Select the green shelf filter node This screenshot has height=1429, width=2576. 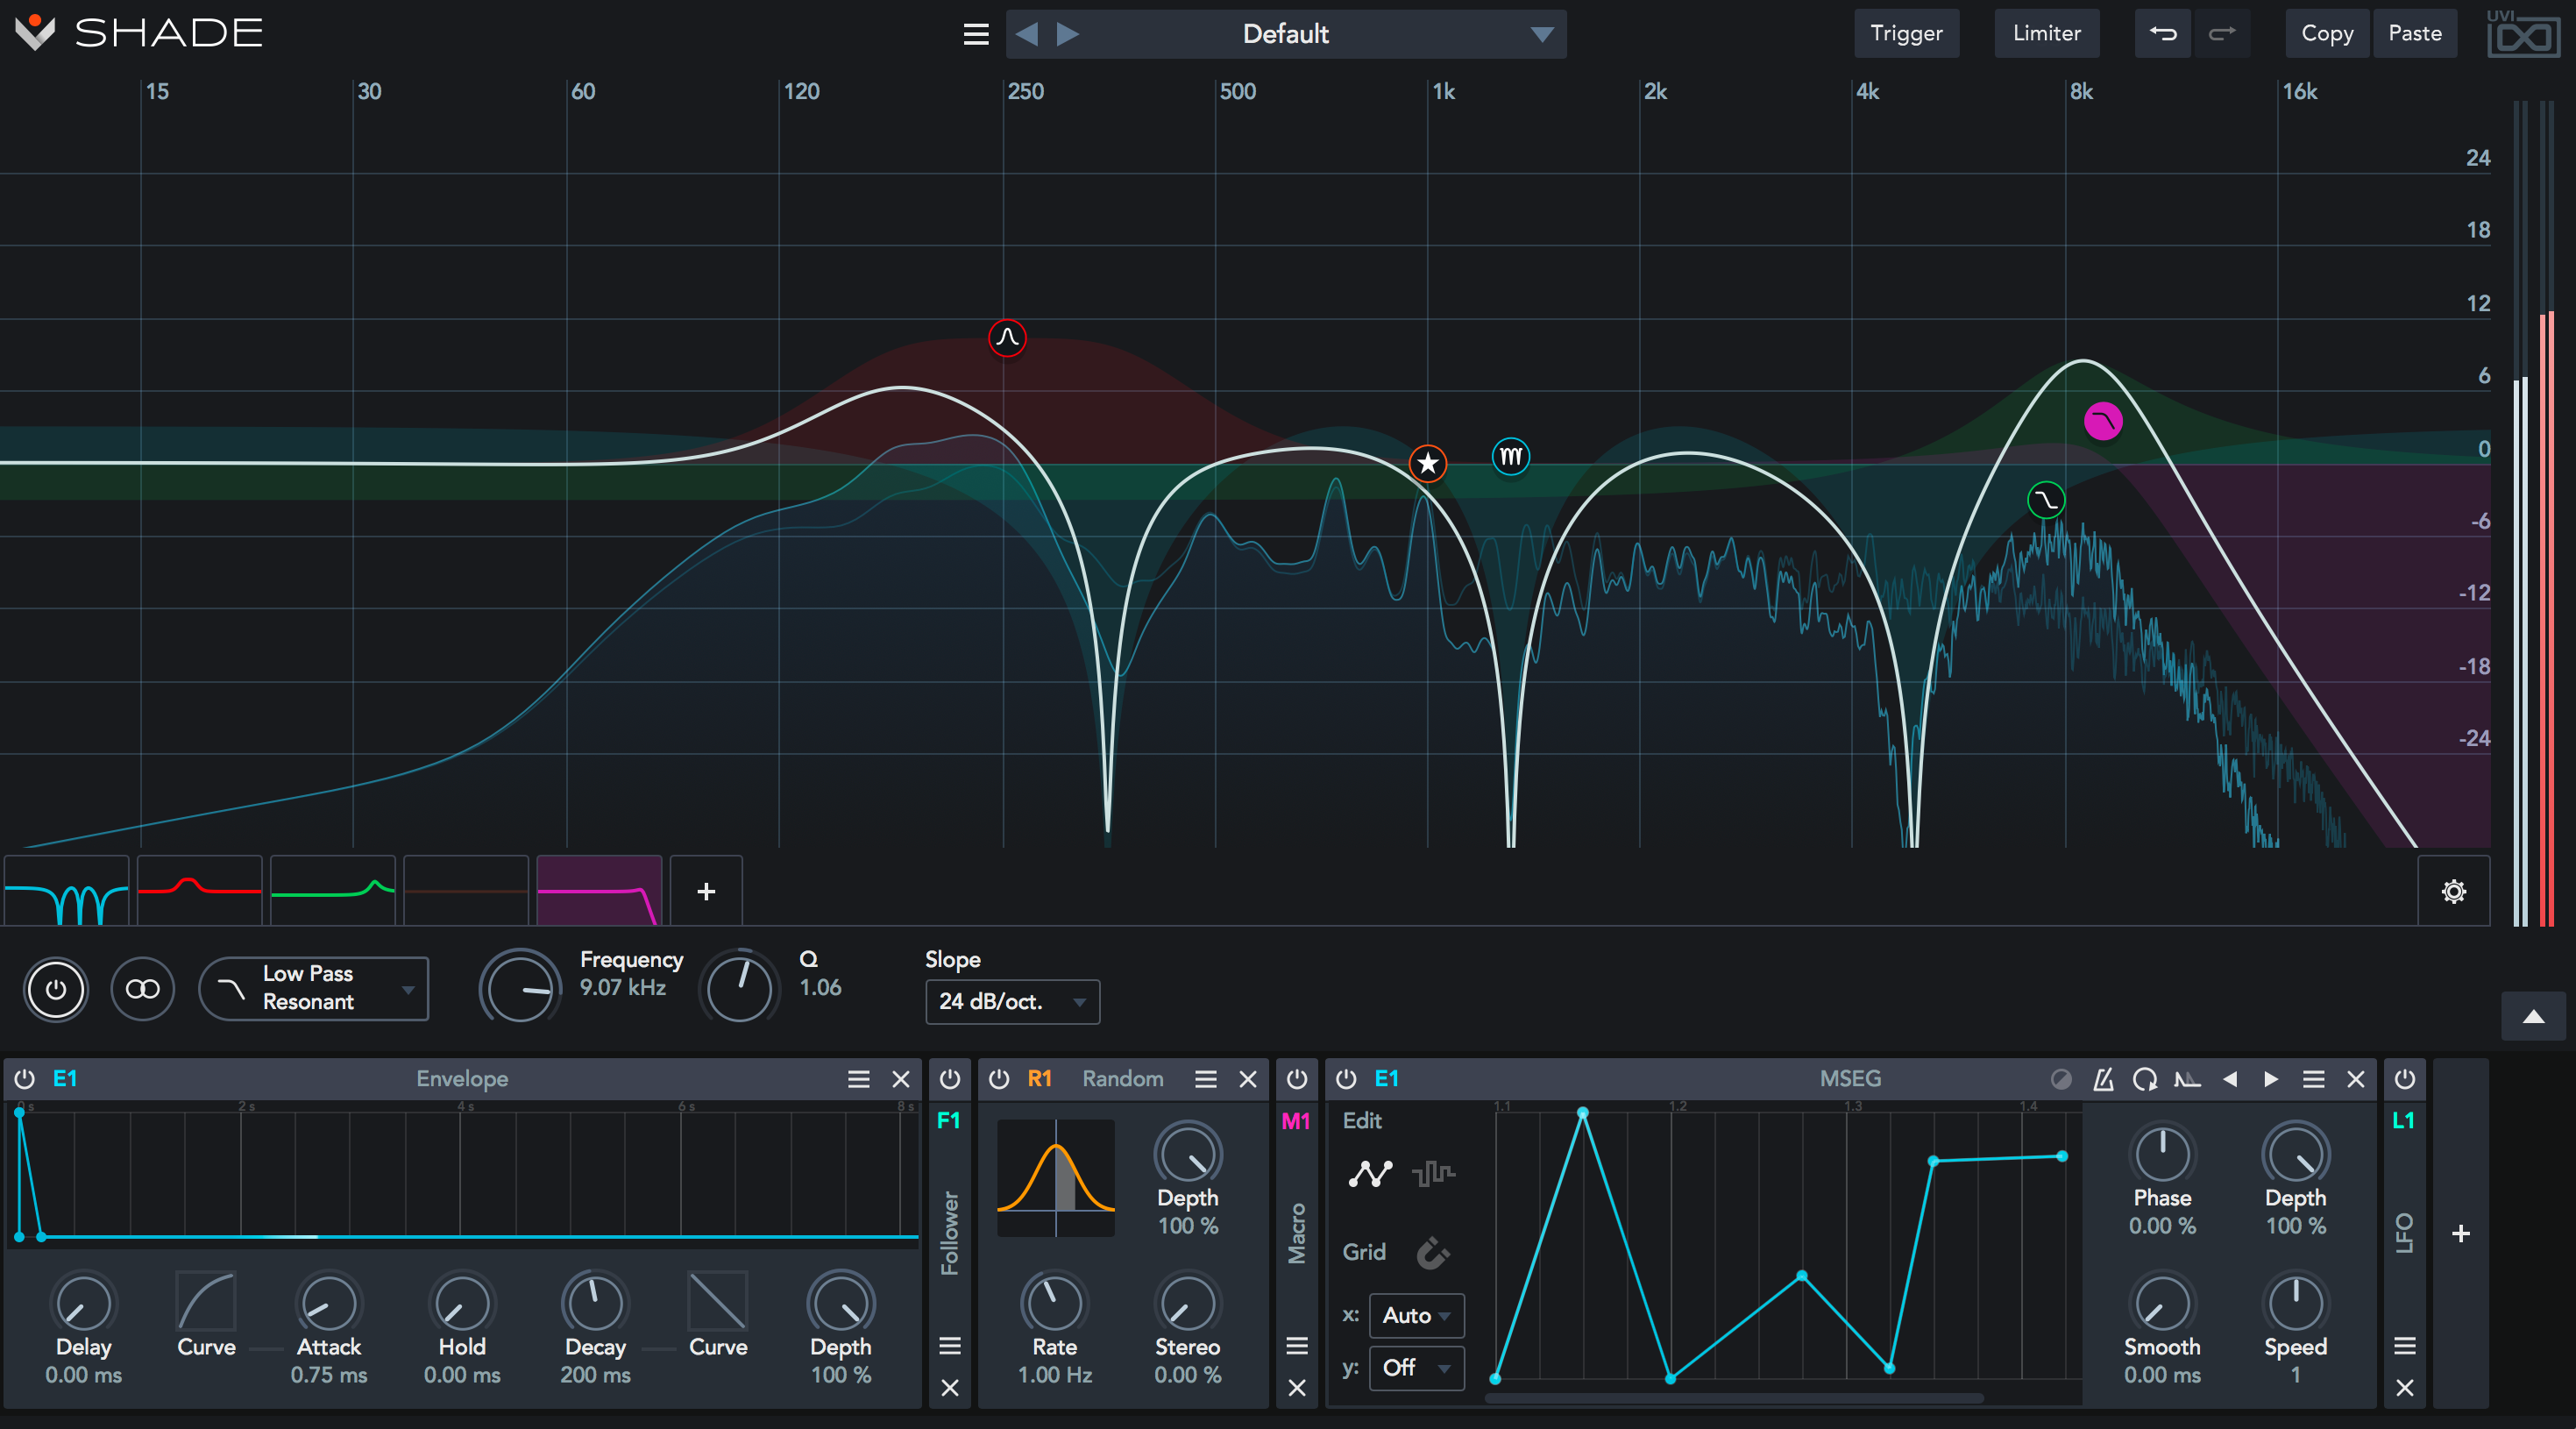(x=2046, y=500)
